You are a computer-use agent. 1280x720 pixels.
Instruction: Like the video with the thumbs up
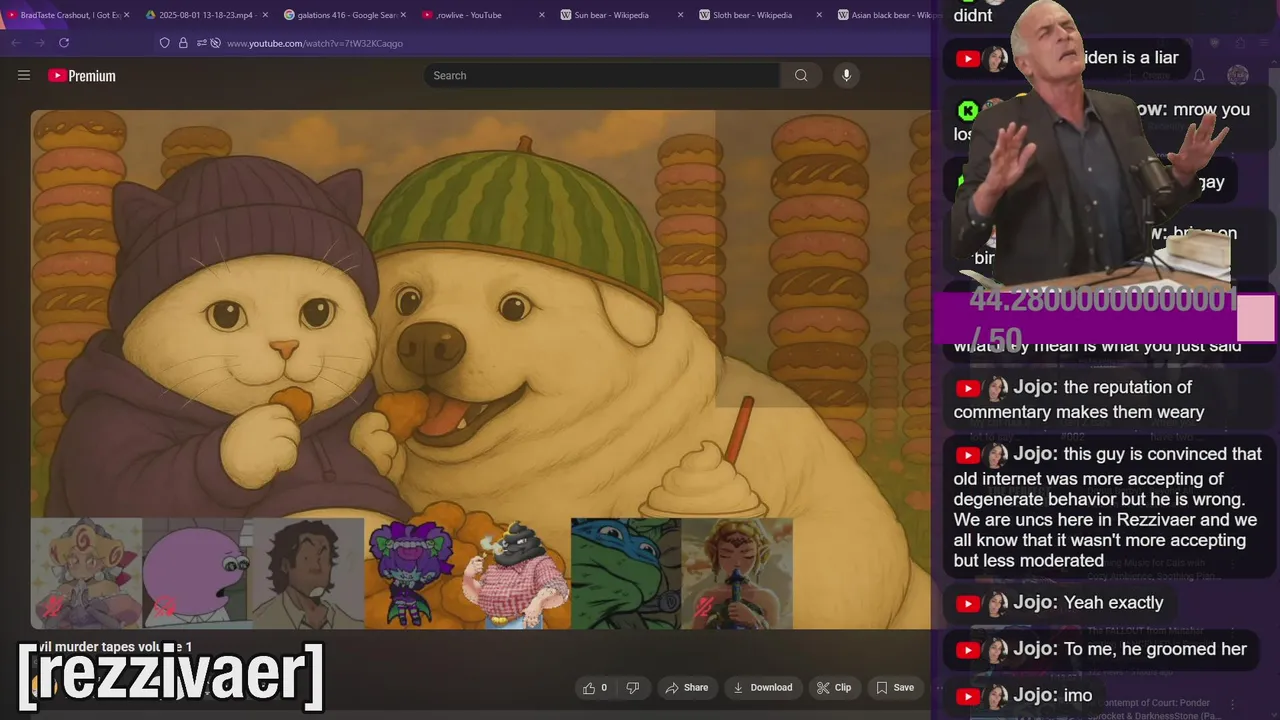pos(595,687)
